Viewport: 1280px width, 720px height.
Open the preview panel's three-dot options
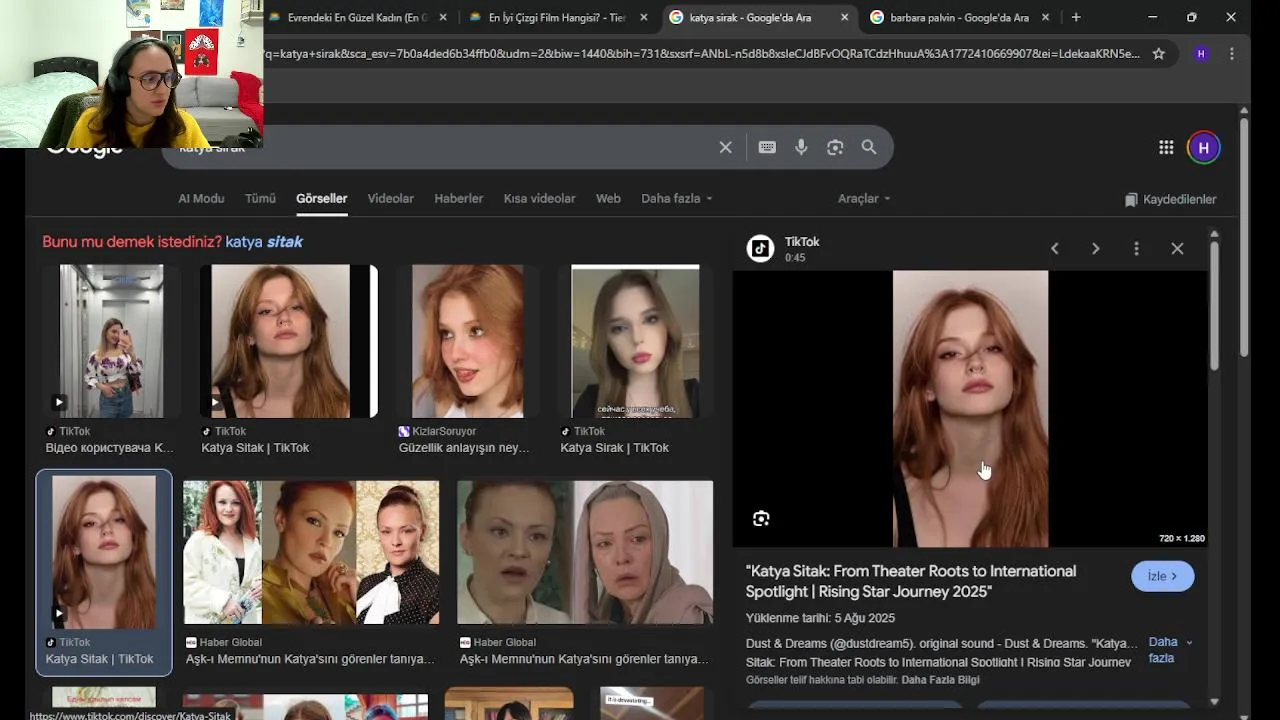coord(1136,248)
